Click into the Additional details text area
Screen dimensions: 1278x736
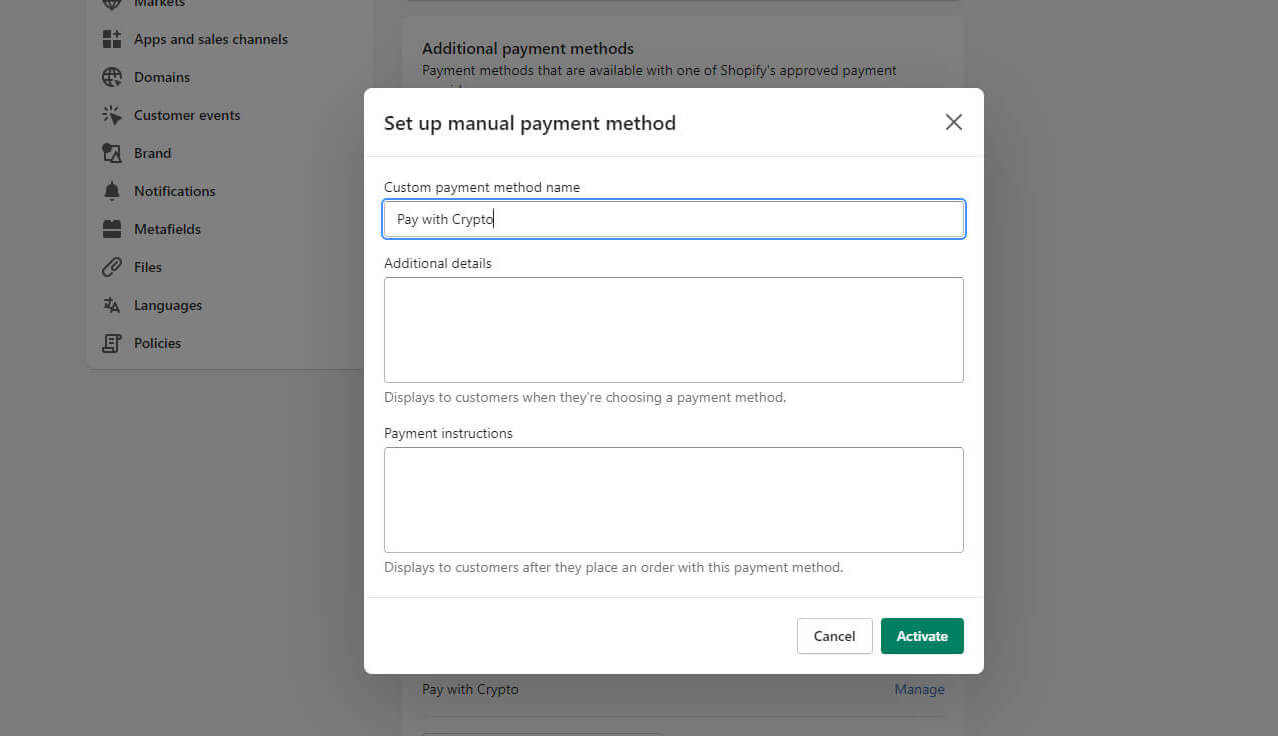point(673,330)
